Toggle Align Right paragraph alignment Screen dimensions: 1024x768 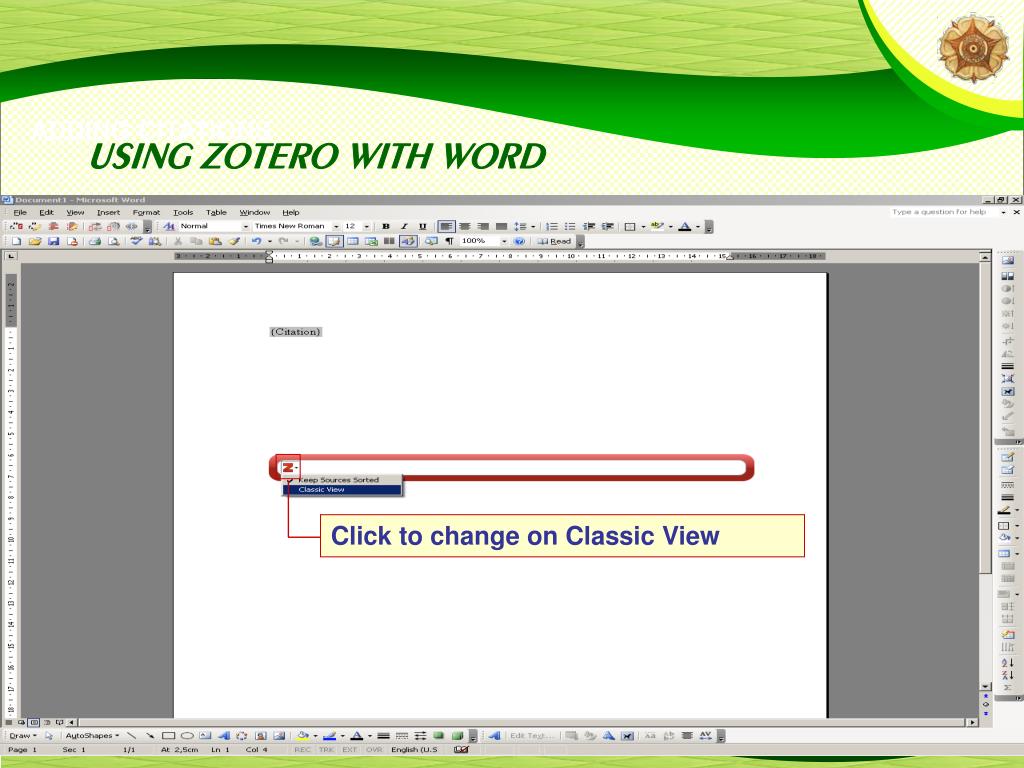pos(483,227)
